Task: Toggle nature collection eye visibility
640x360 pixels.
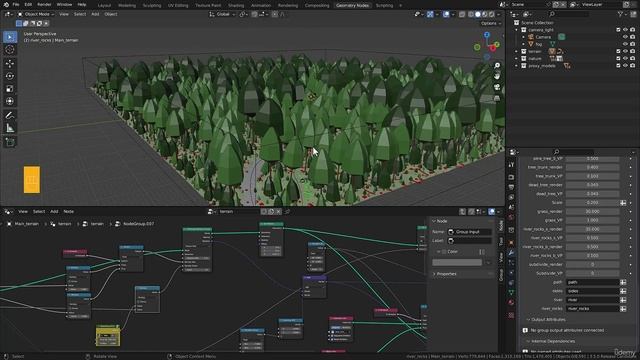Action: (x=625, y=58)
